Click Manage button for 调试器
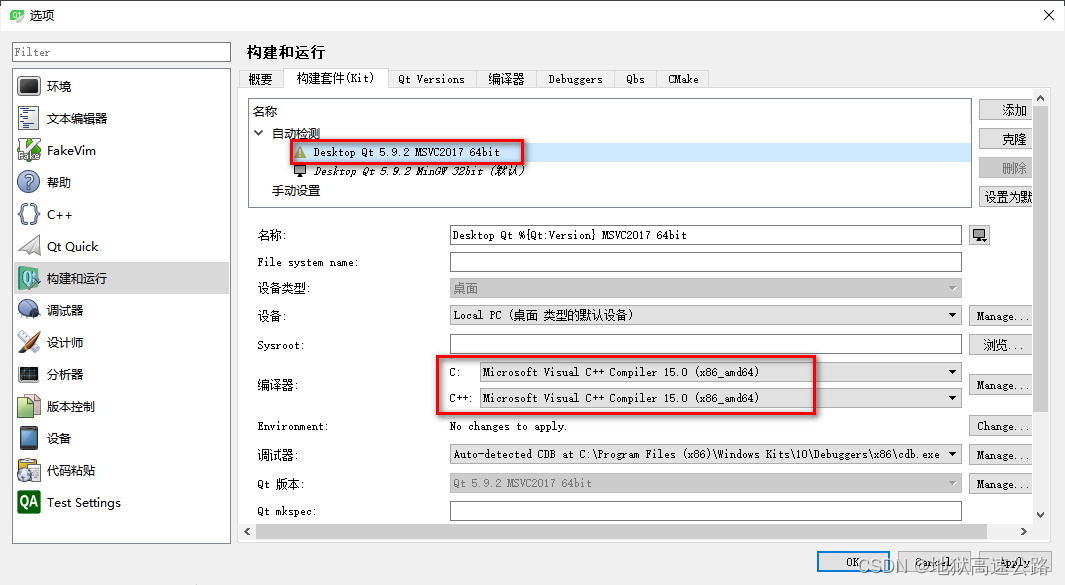The image size is (1065, 585). (x=1000, y=455)
